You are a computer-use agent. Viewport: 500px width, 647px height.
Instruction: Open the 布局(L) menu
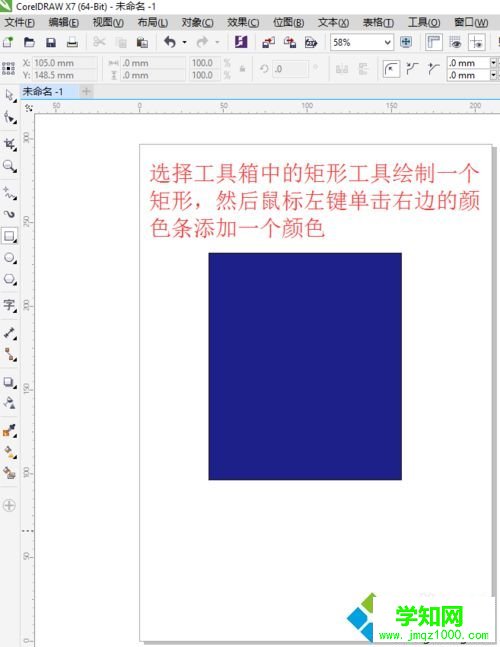pos(153,22)
